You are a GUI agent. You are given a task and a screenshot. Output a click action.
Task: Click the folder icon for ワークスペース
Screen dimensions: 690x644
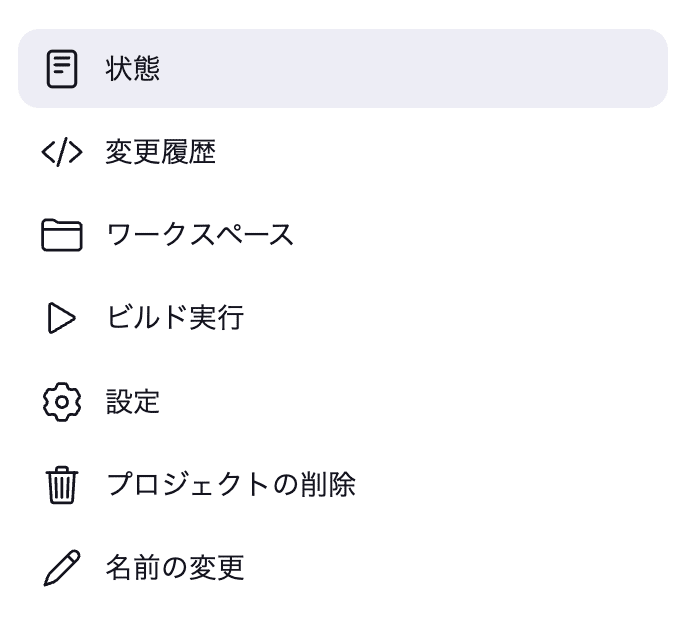coord(62,235)
